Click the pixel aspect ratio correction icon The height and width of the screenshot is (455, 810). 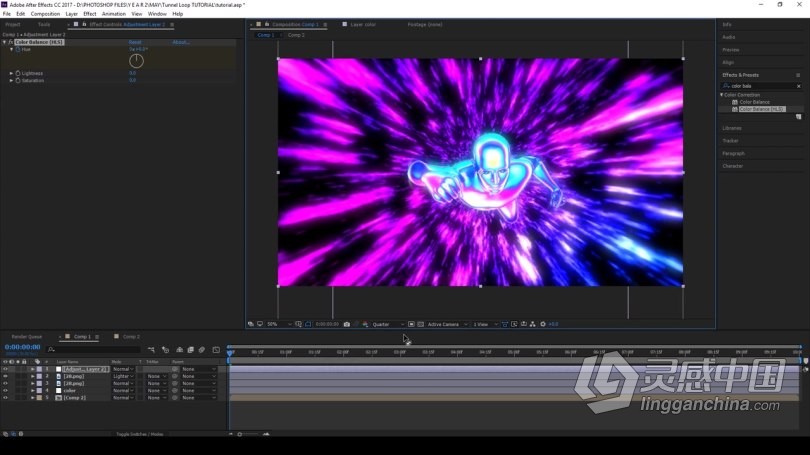505,324
